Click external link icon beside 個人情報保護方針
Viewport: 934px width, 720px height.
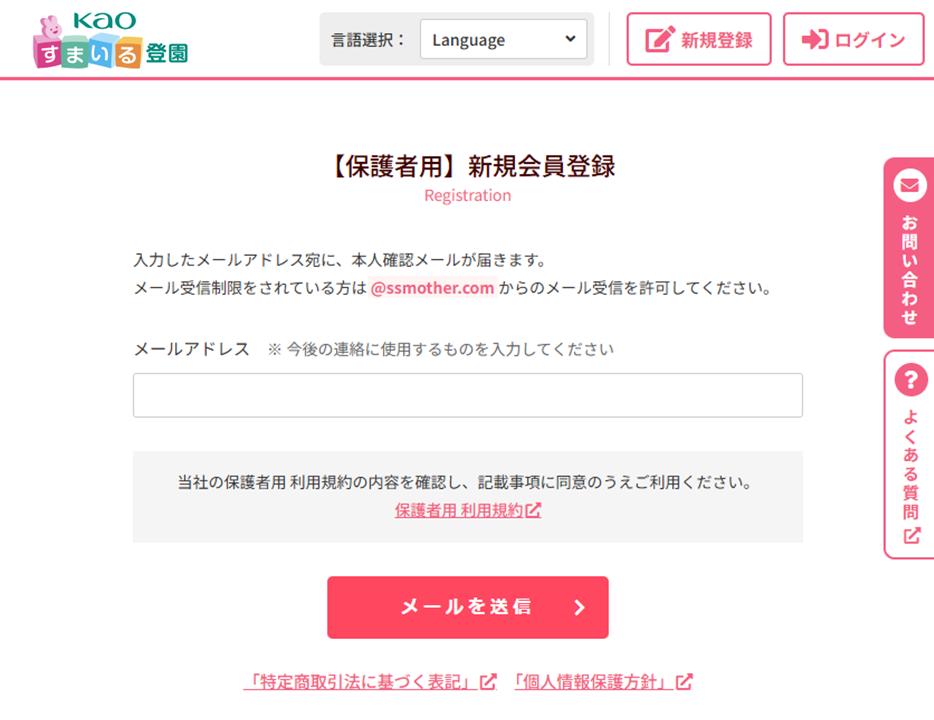tap(685, 680)
